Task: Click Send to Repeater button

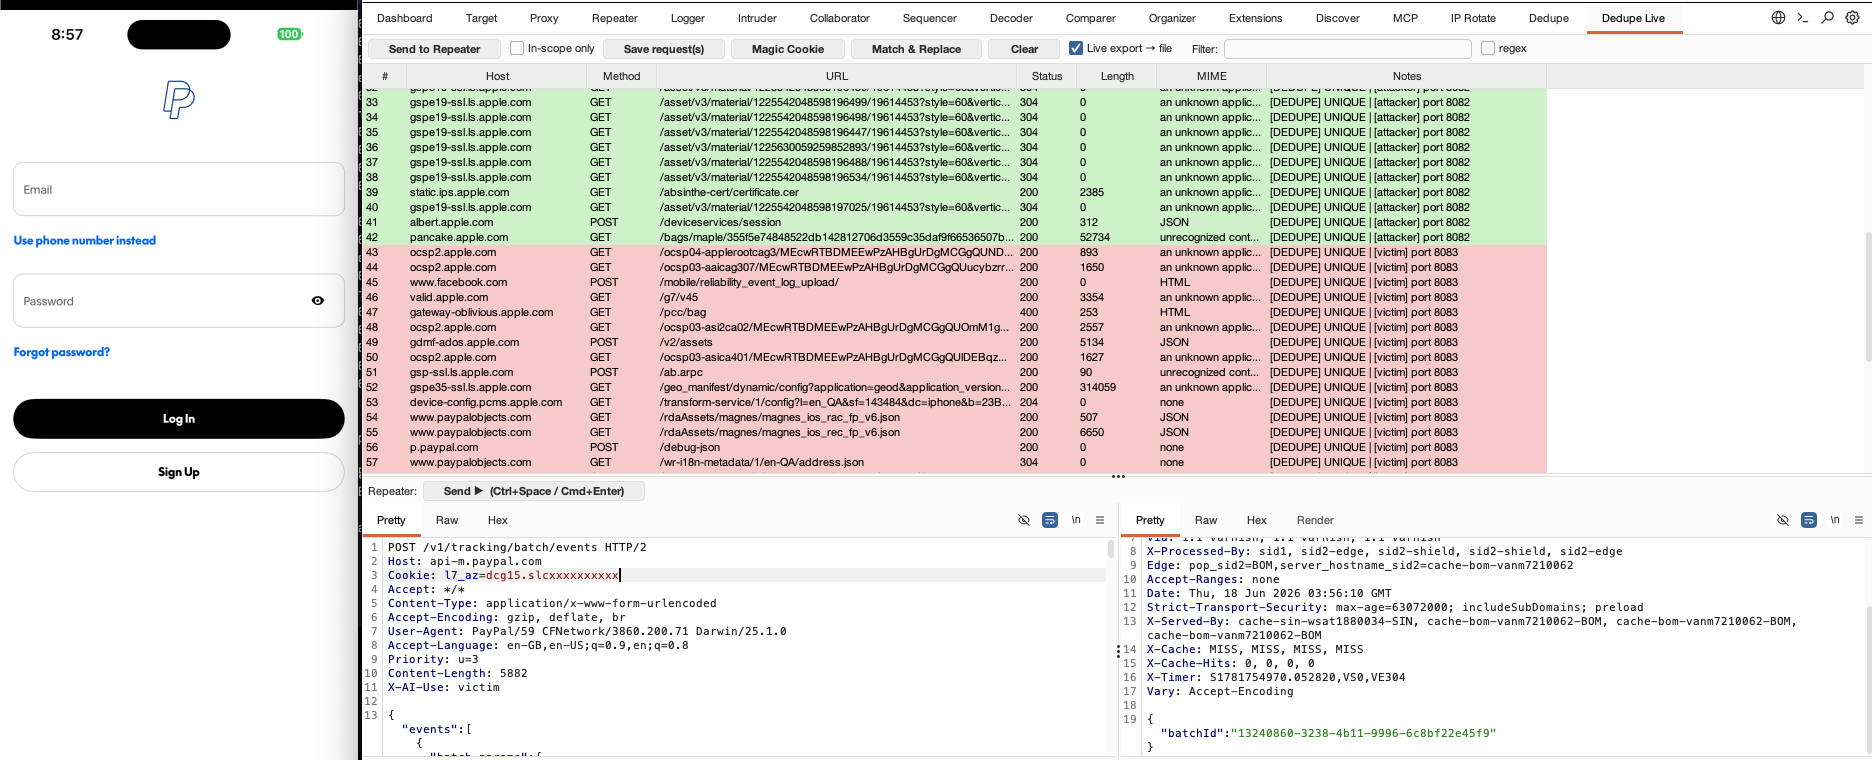Action: pyautogui.click(x=434, y=49)
